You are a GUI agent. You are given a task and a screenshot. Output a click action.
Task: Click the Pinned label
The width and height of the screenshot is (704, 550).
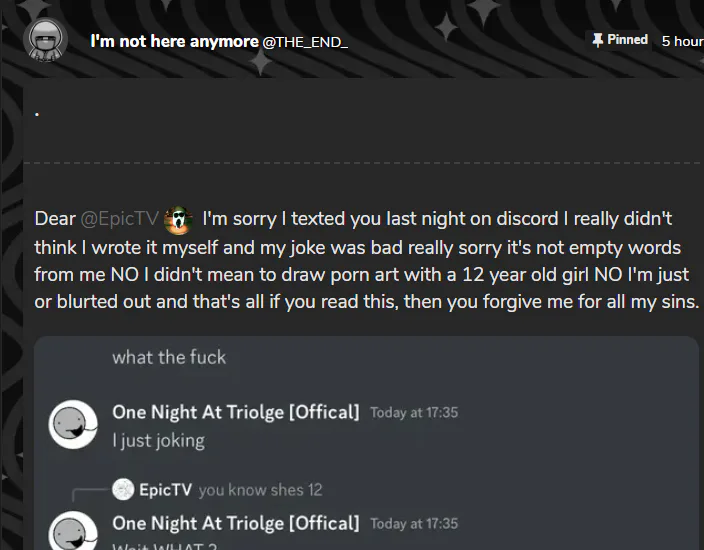[627, 40]
